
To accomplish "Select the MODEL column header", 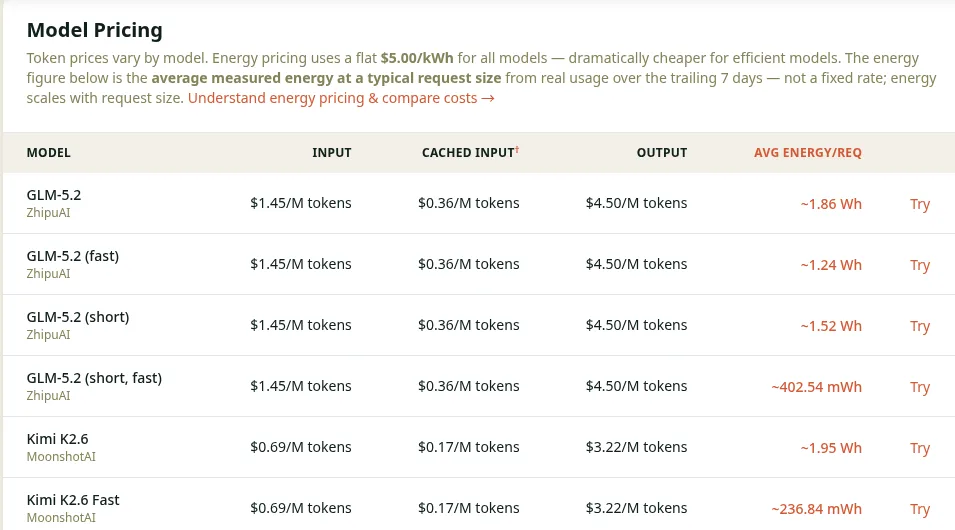I will (48, 153).
